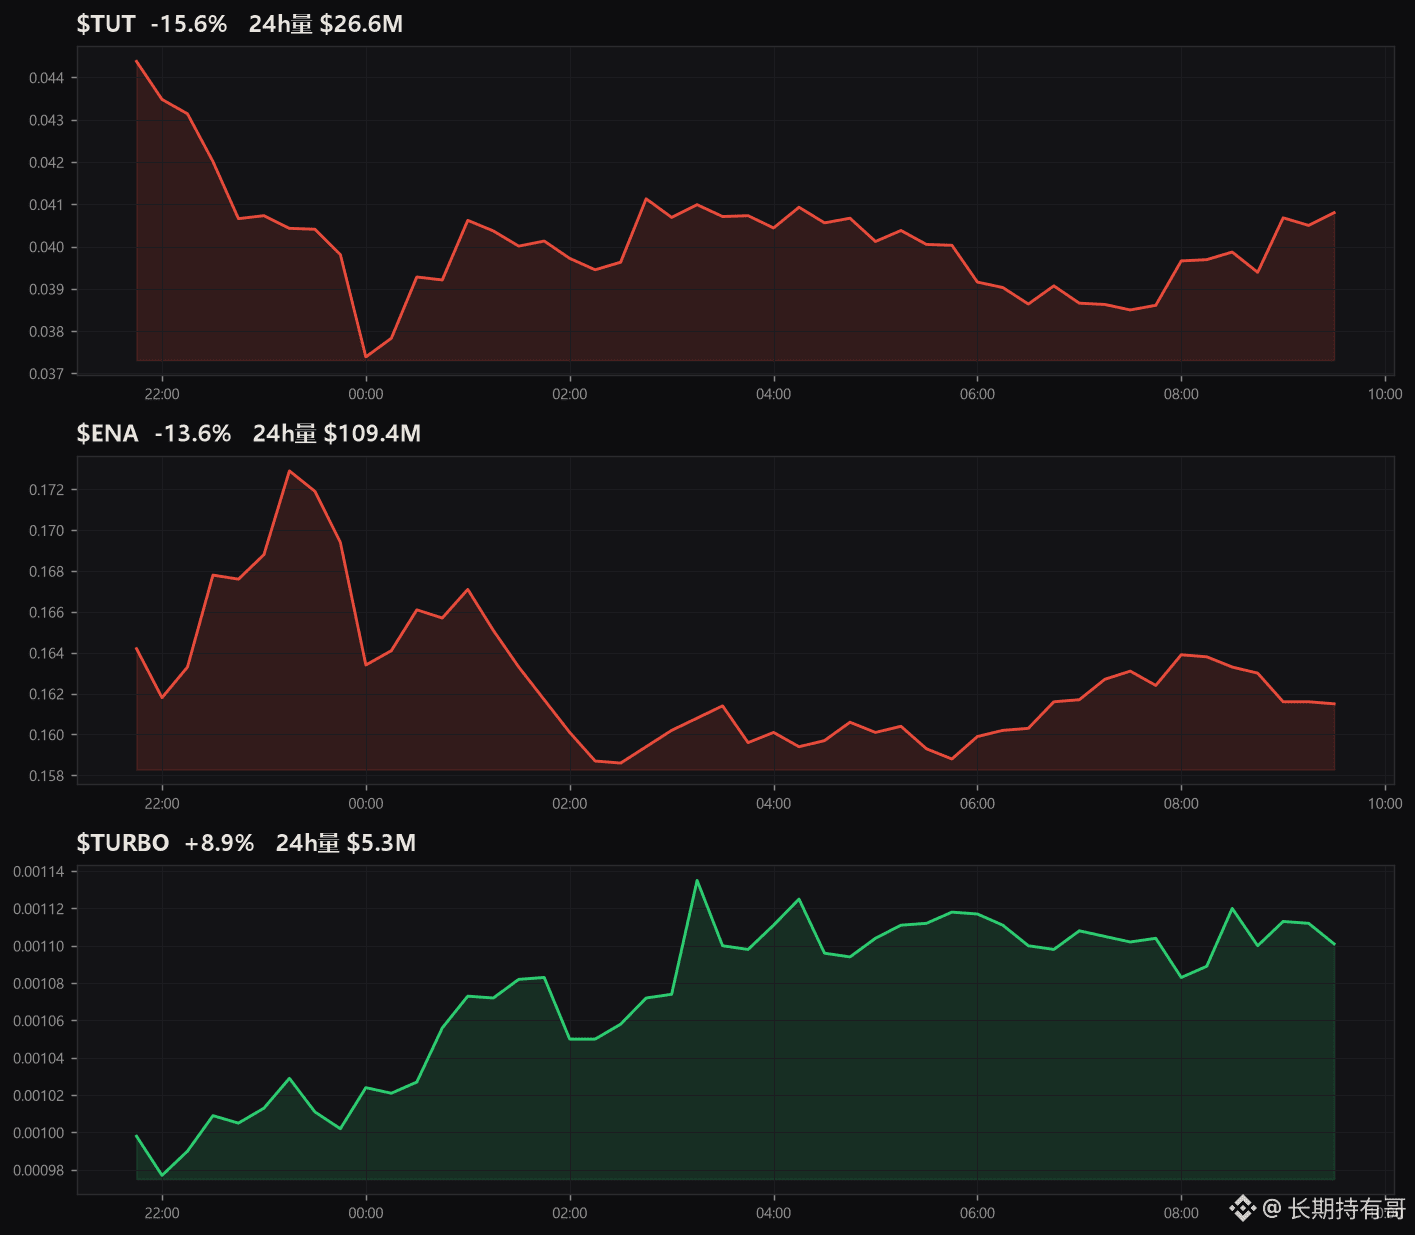This screenshot has height=1235, width=1415.
Task: Click the 0.00110 price axis label
Action: click(39, 946)
